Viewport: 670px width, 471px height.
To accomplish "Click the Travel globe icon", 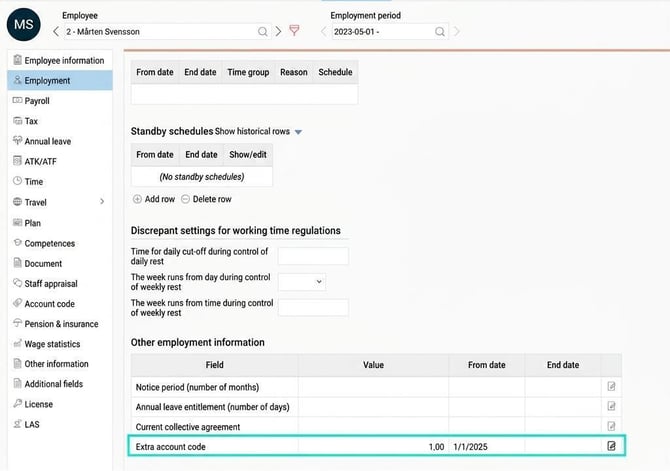I will click(17, 201).
